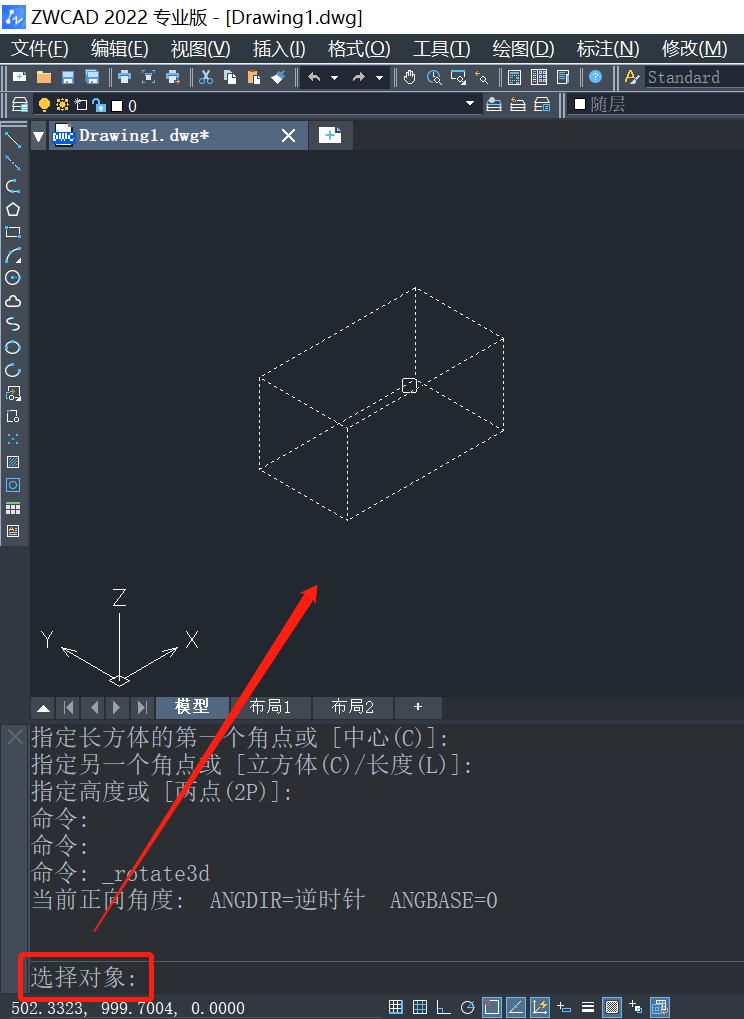Click the Save icon
This screenshot has width=744, height=1019.
tap(68, 77)
